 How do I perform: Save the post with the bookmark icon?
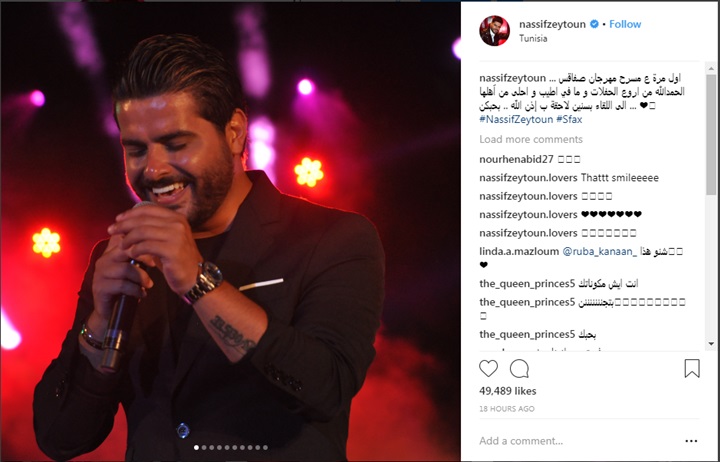[x=692, y=368]
